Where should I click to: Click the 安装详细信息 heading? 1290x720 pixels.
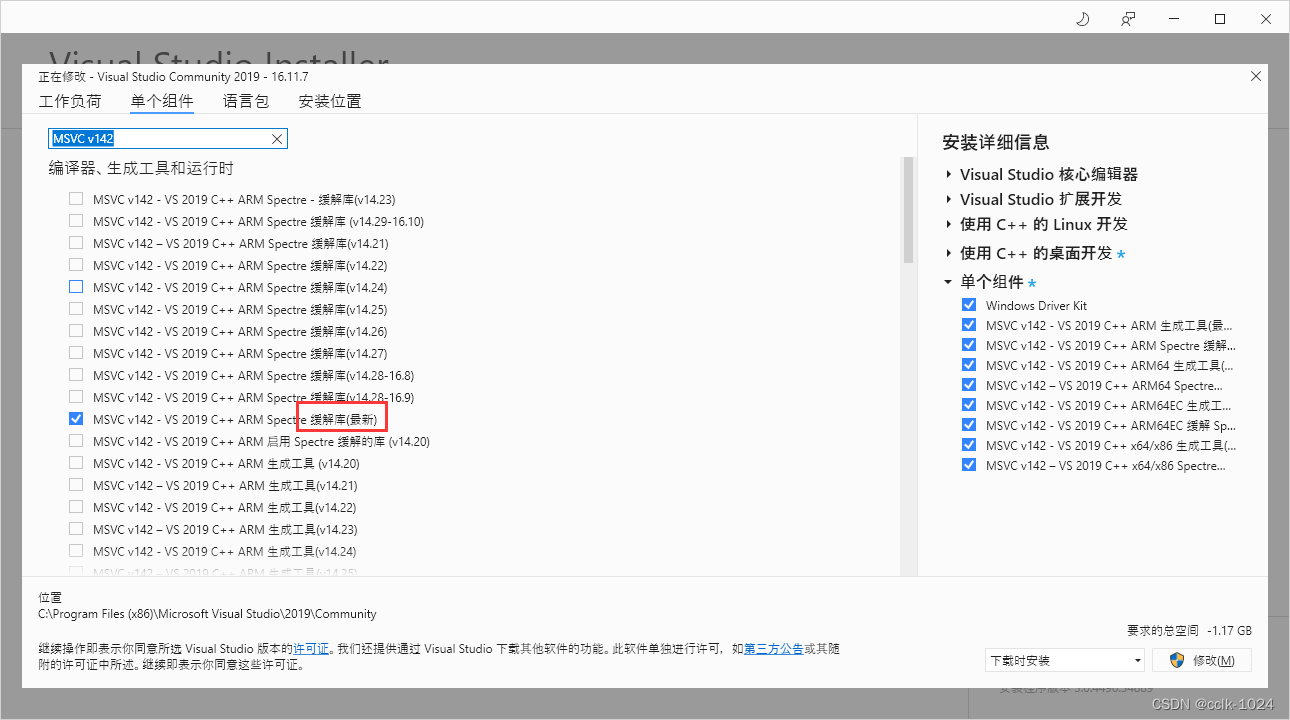(x=996, y=142)
